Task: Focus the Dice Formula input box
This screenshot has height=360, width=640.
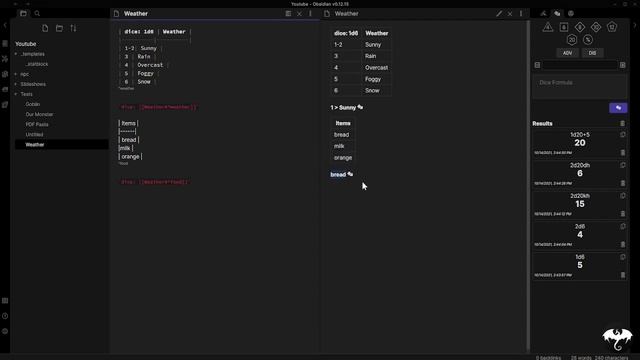Action: (x=580, y=87)
